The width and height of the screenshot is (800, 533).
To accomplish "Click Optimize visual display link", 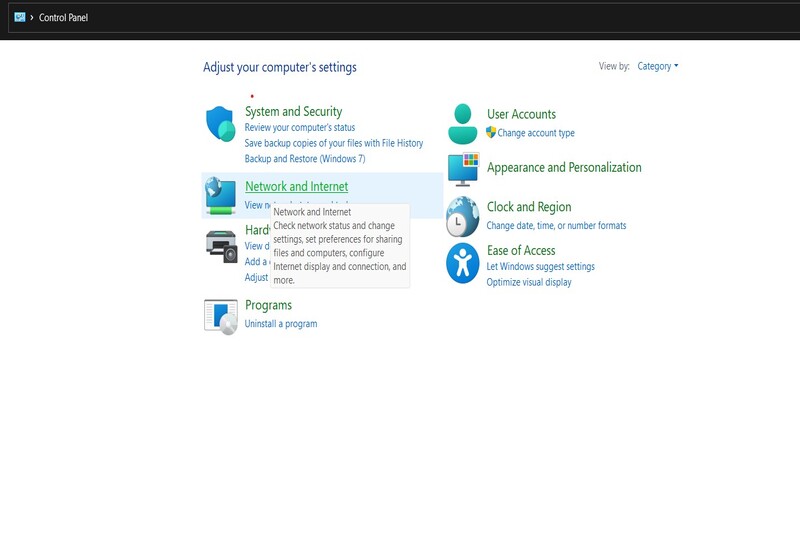I will point(529,282).
